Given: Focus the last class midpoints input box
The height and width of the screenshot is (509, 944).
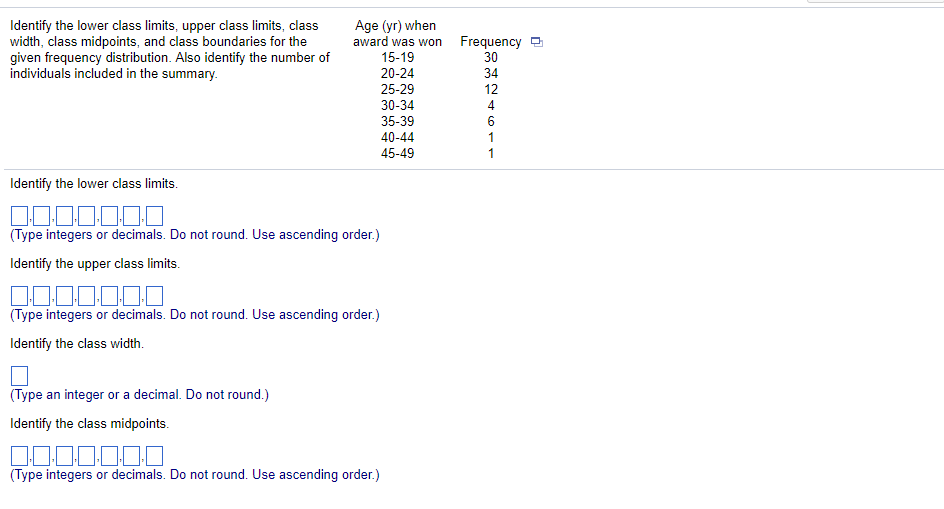Looking at the screenshot, I should coord(155,456).
